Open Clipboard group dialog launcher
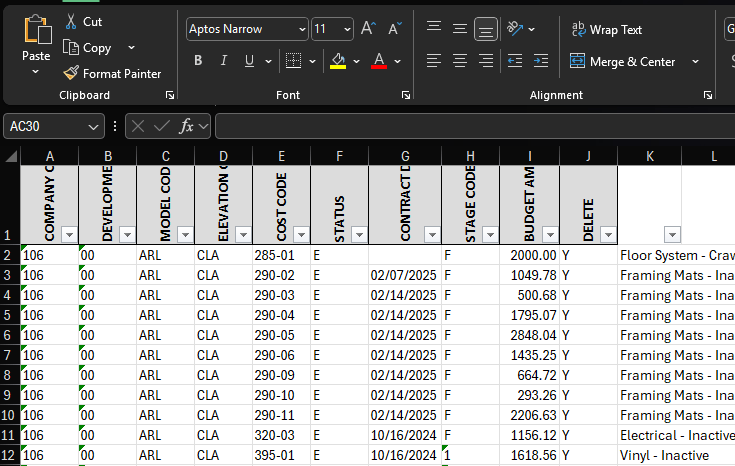 point(170,95)
